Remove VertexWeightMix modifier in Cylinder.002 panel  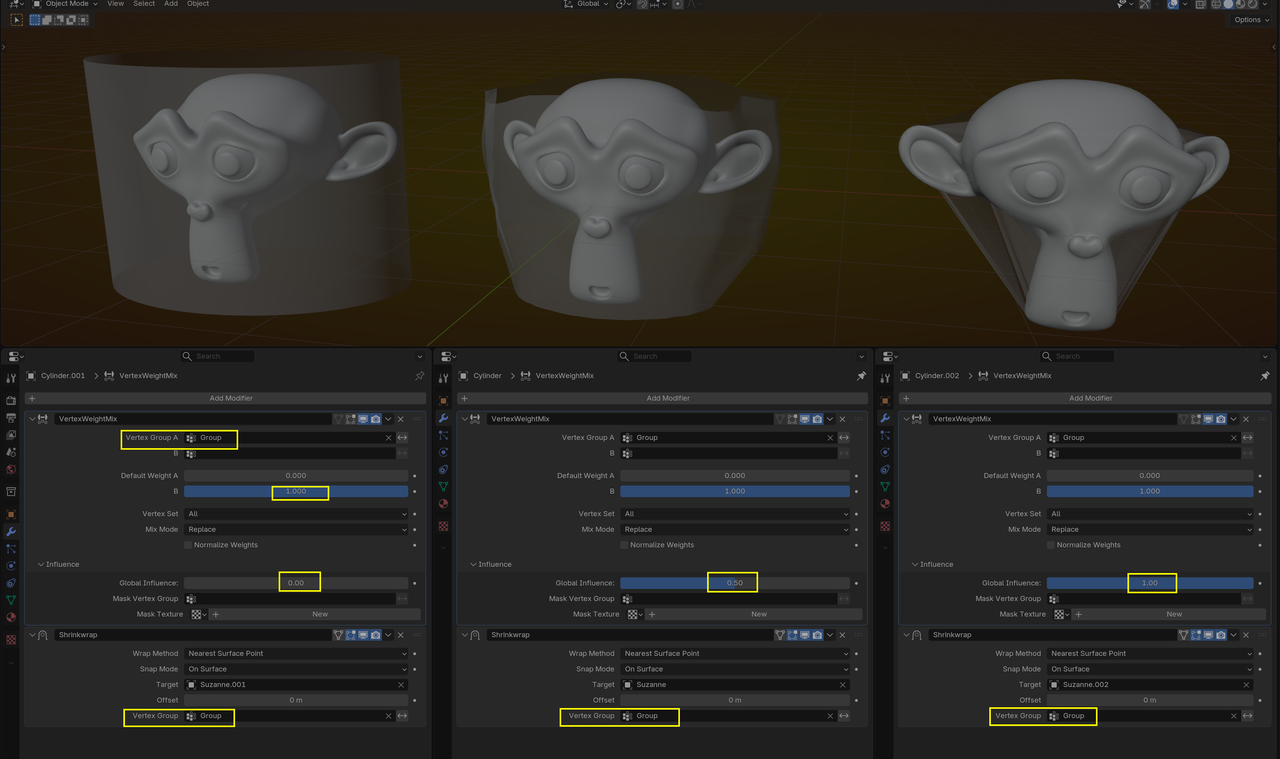point(1245,419)
